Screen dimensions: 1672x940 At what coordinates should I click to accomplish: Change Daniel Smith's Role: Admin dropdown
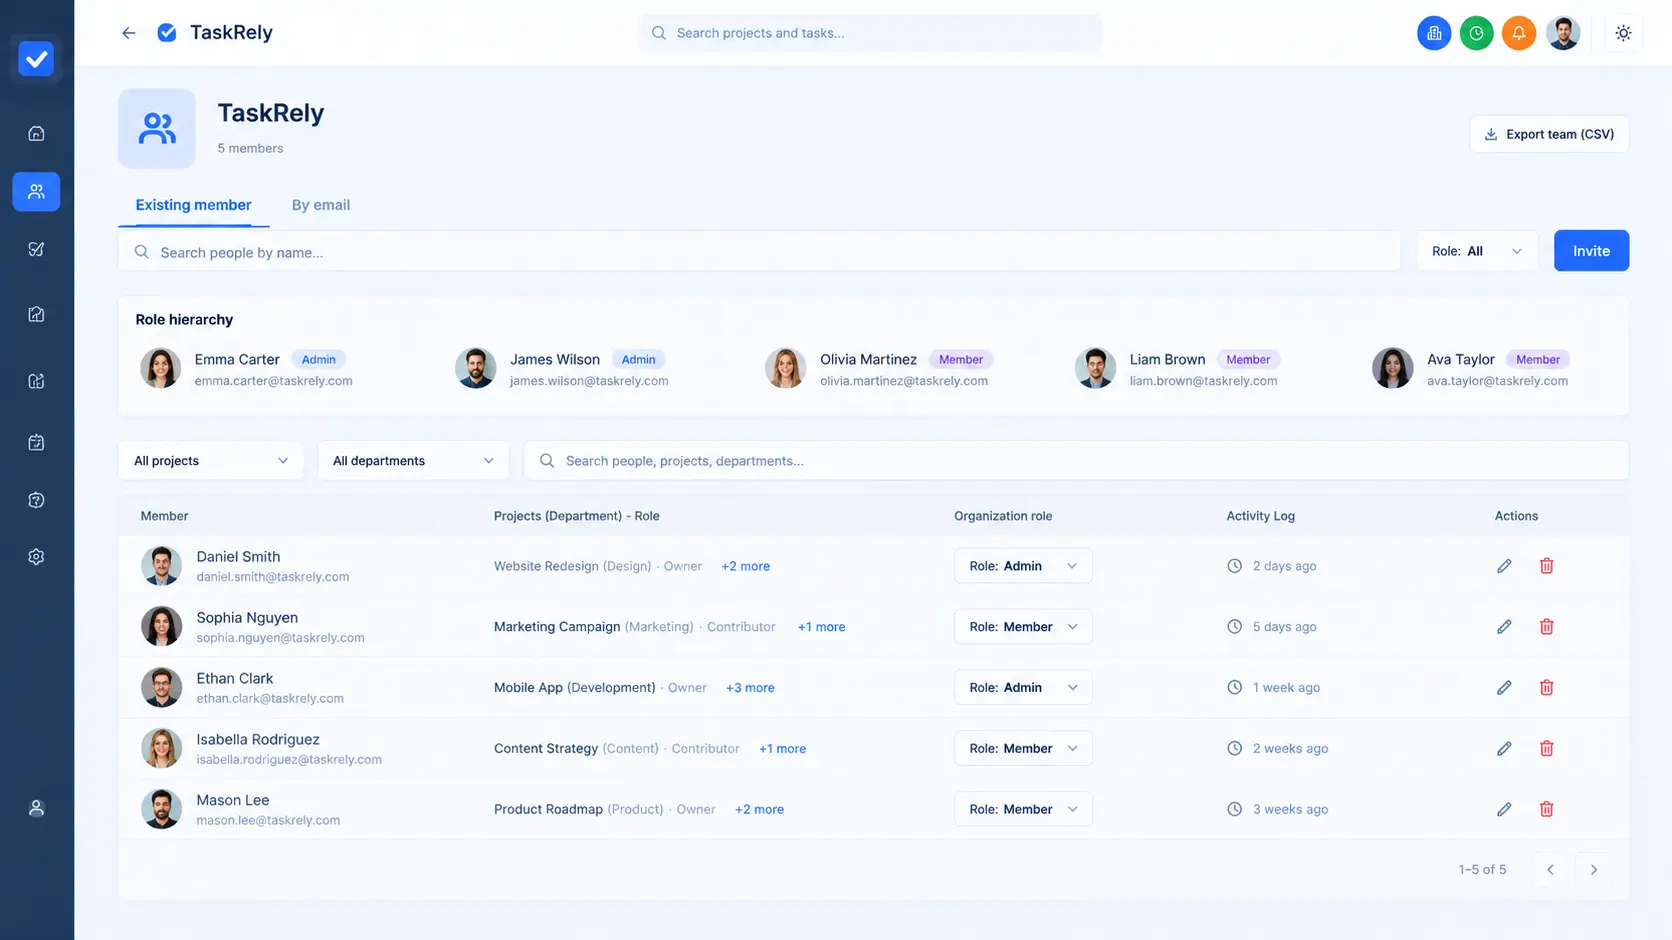[1023, 566]
